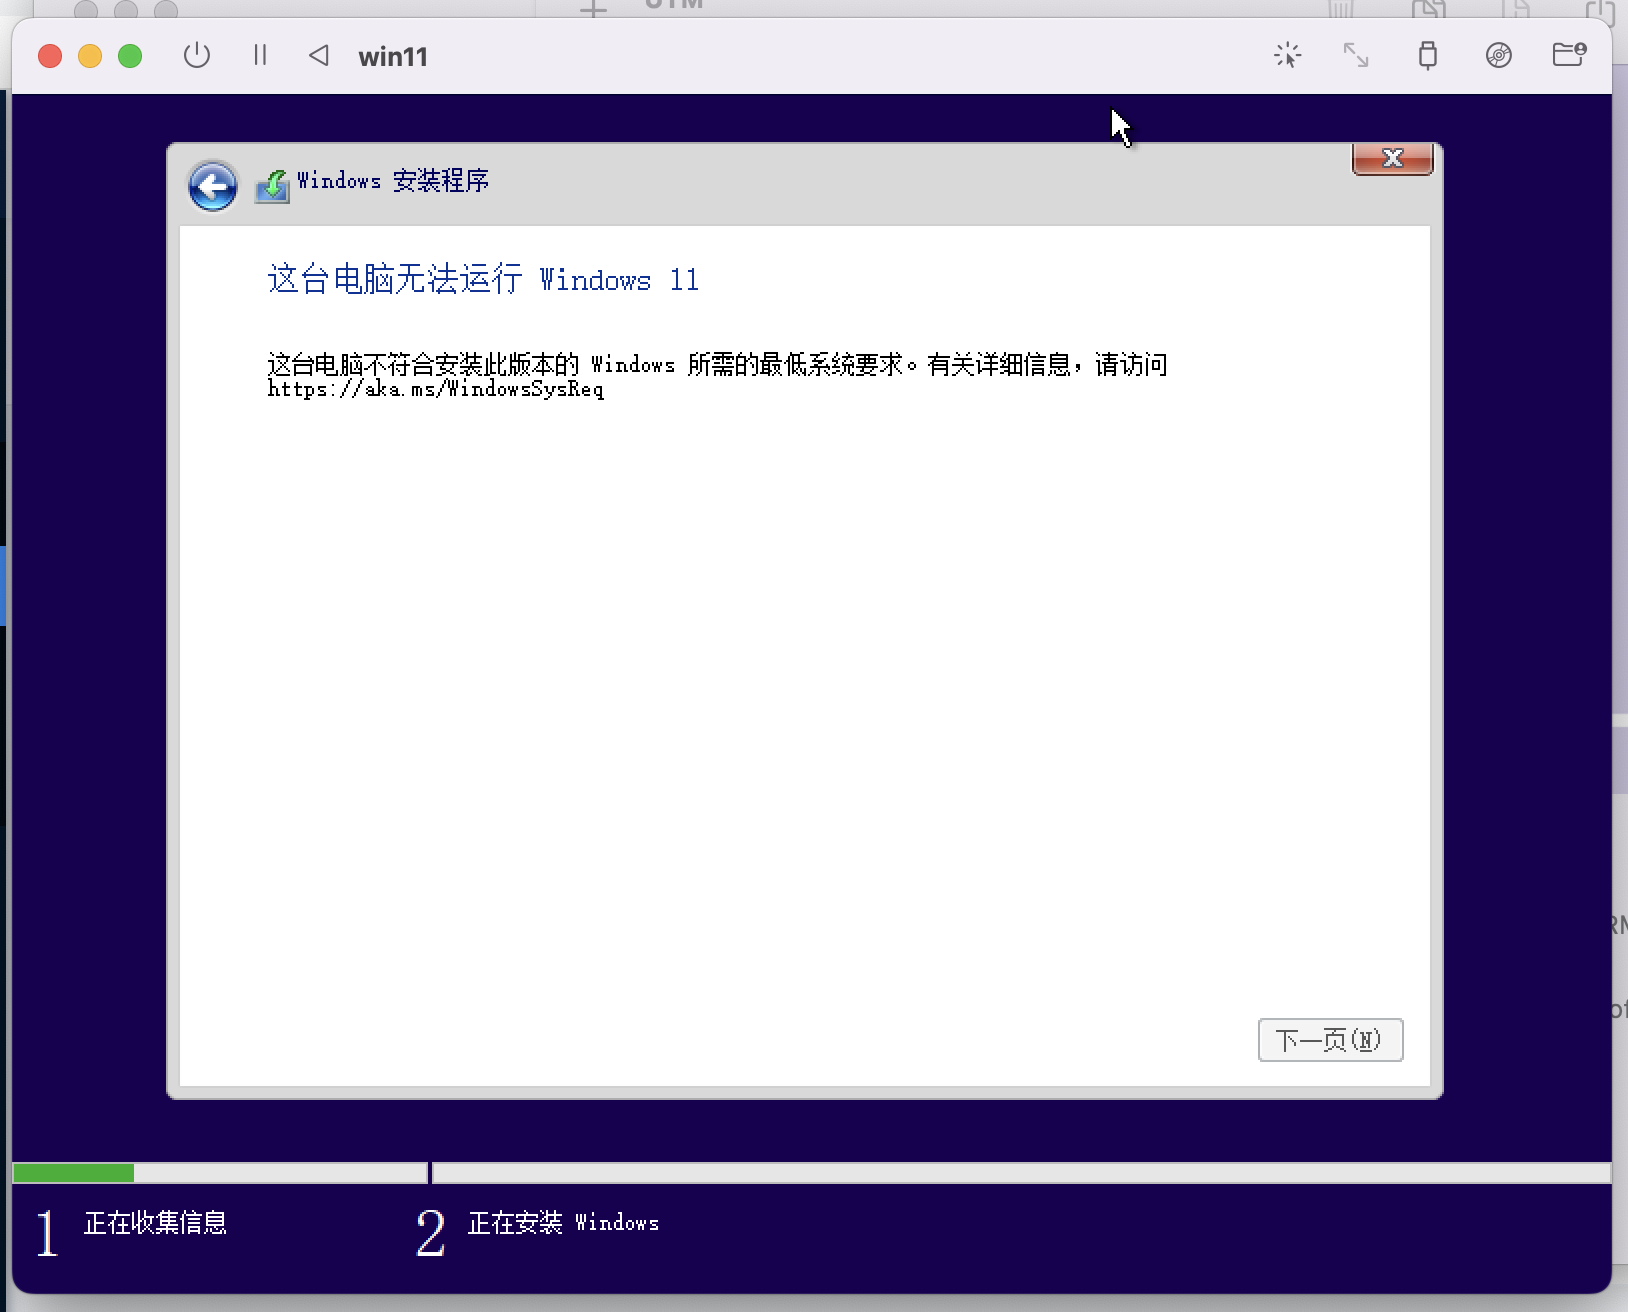Open the CD/DVD drive image icon

tap(1498, 55)
